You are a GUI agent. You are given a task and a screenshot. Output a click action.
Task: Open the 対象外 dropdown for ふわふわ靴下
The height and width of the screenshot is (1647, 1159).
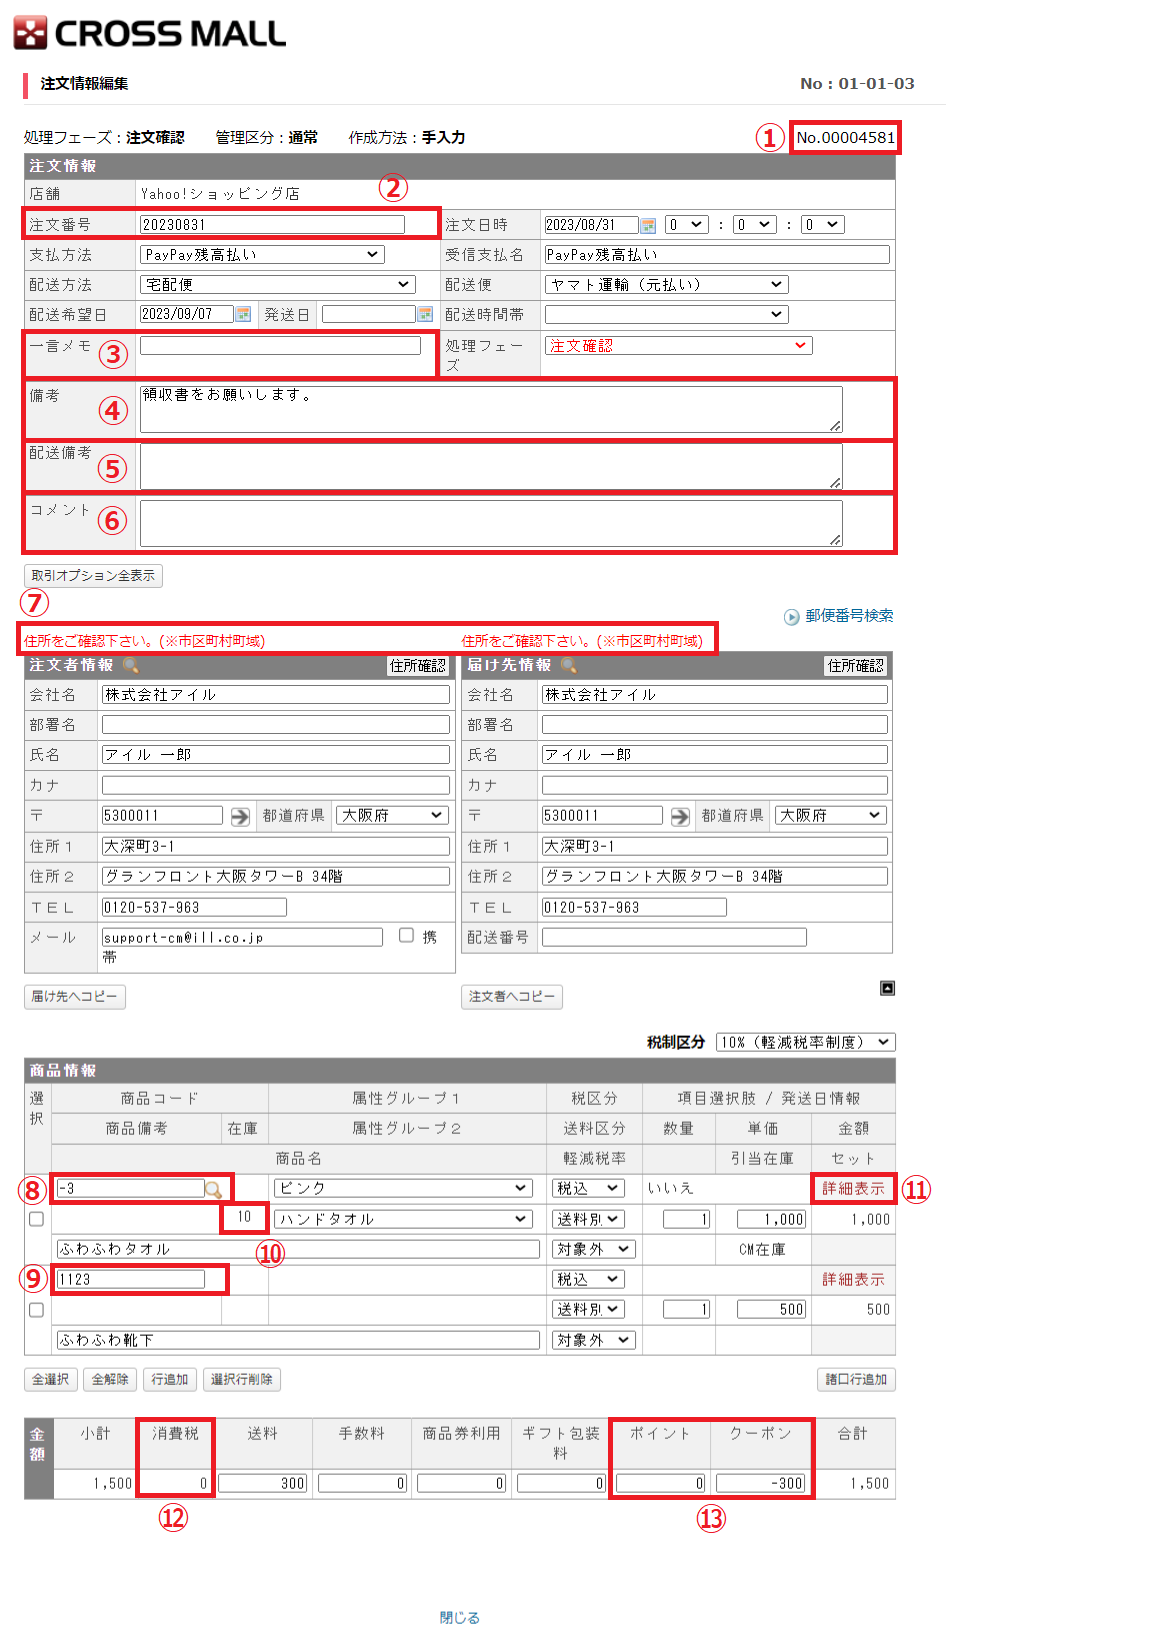[594, 1340]
